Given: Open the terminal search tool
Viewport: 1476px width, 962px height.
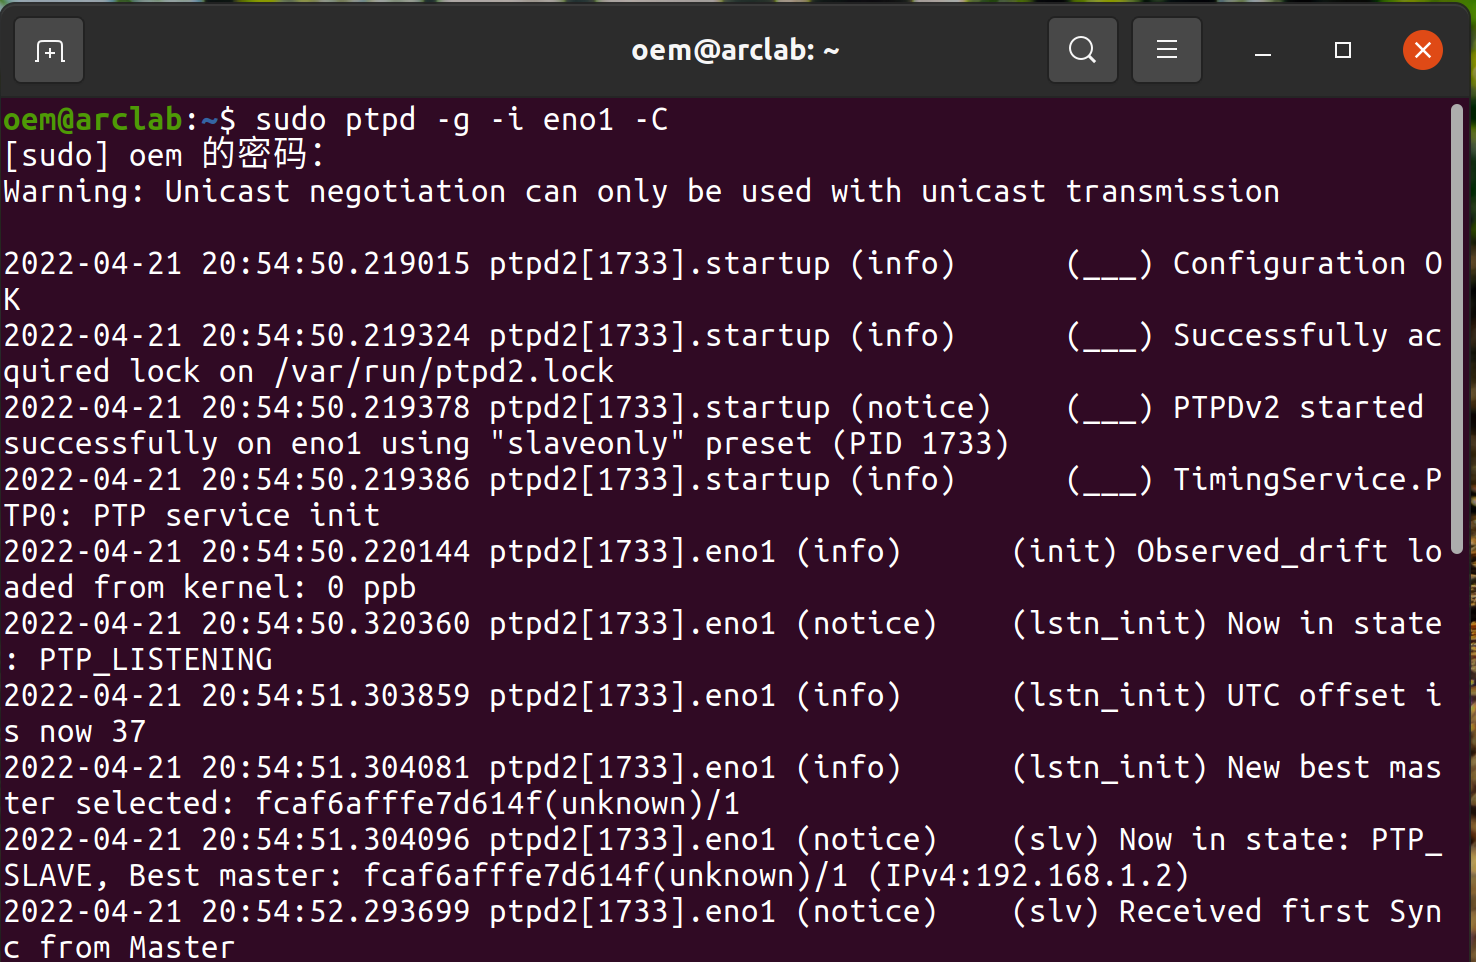Looking at the screenshot, I should [x=1083, y=50].
